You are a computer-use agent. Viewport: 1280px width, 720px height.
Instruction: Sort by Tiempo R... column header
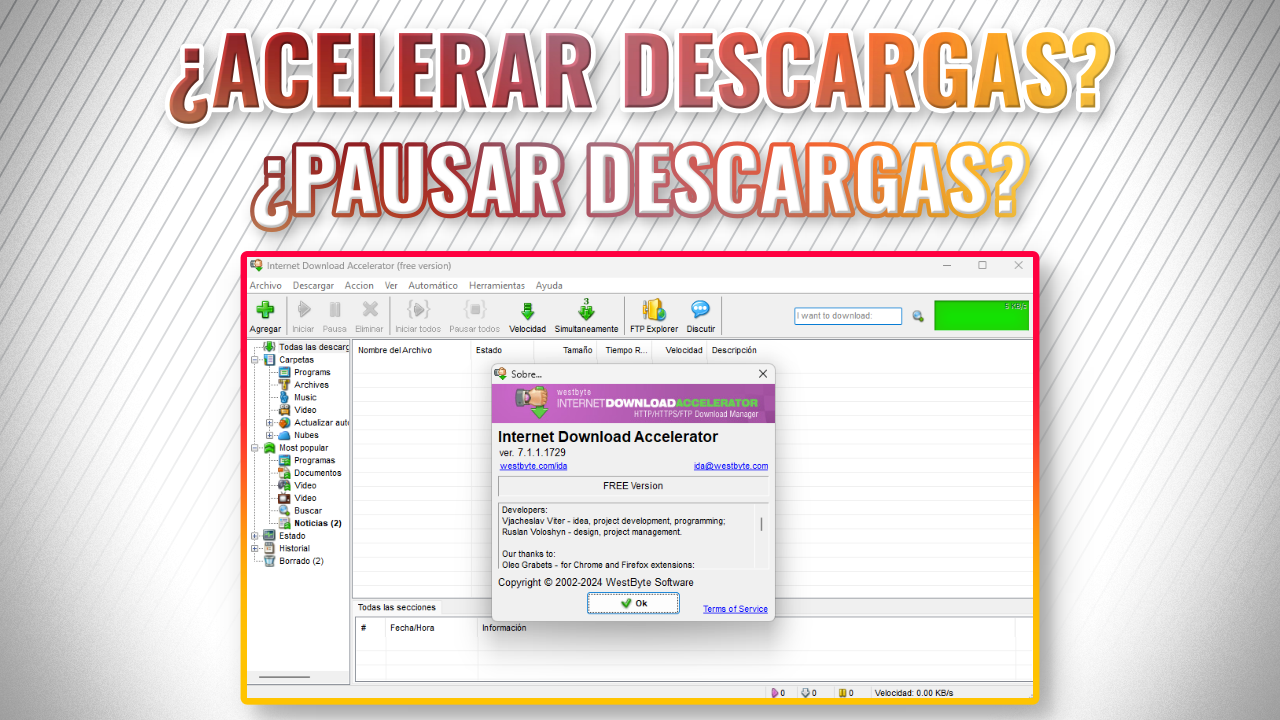[x=625, y=350]
